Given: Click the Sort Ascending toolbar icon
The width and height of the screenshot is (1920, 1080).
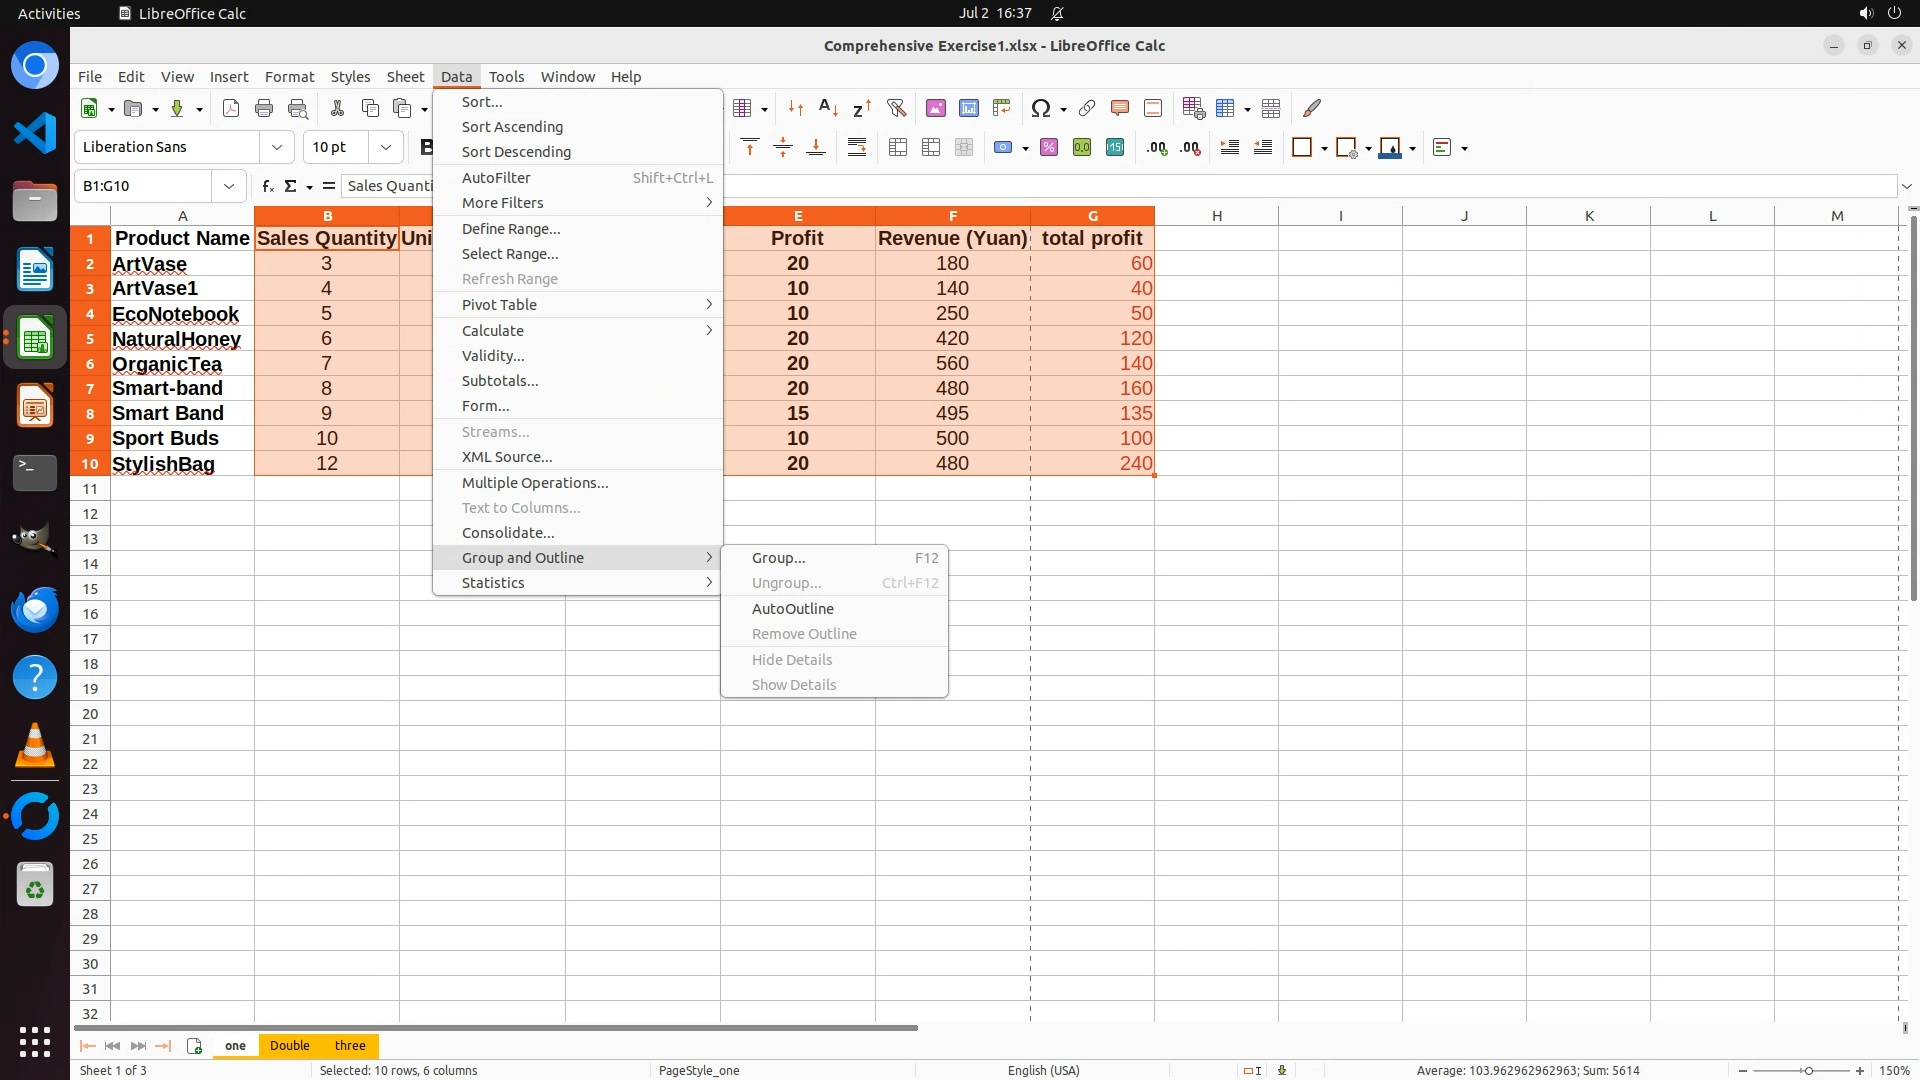Looking at the screenshot, I should pos(828,108).
